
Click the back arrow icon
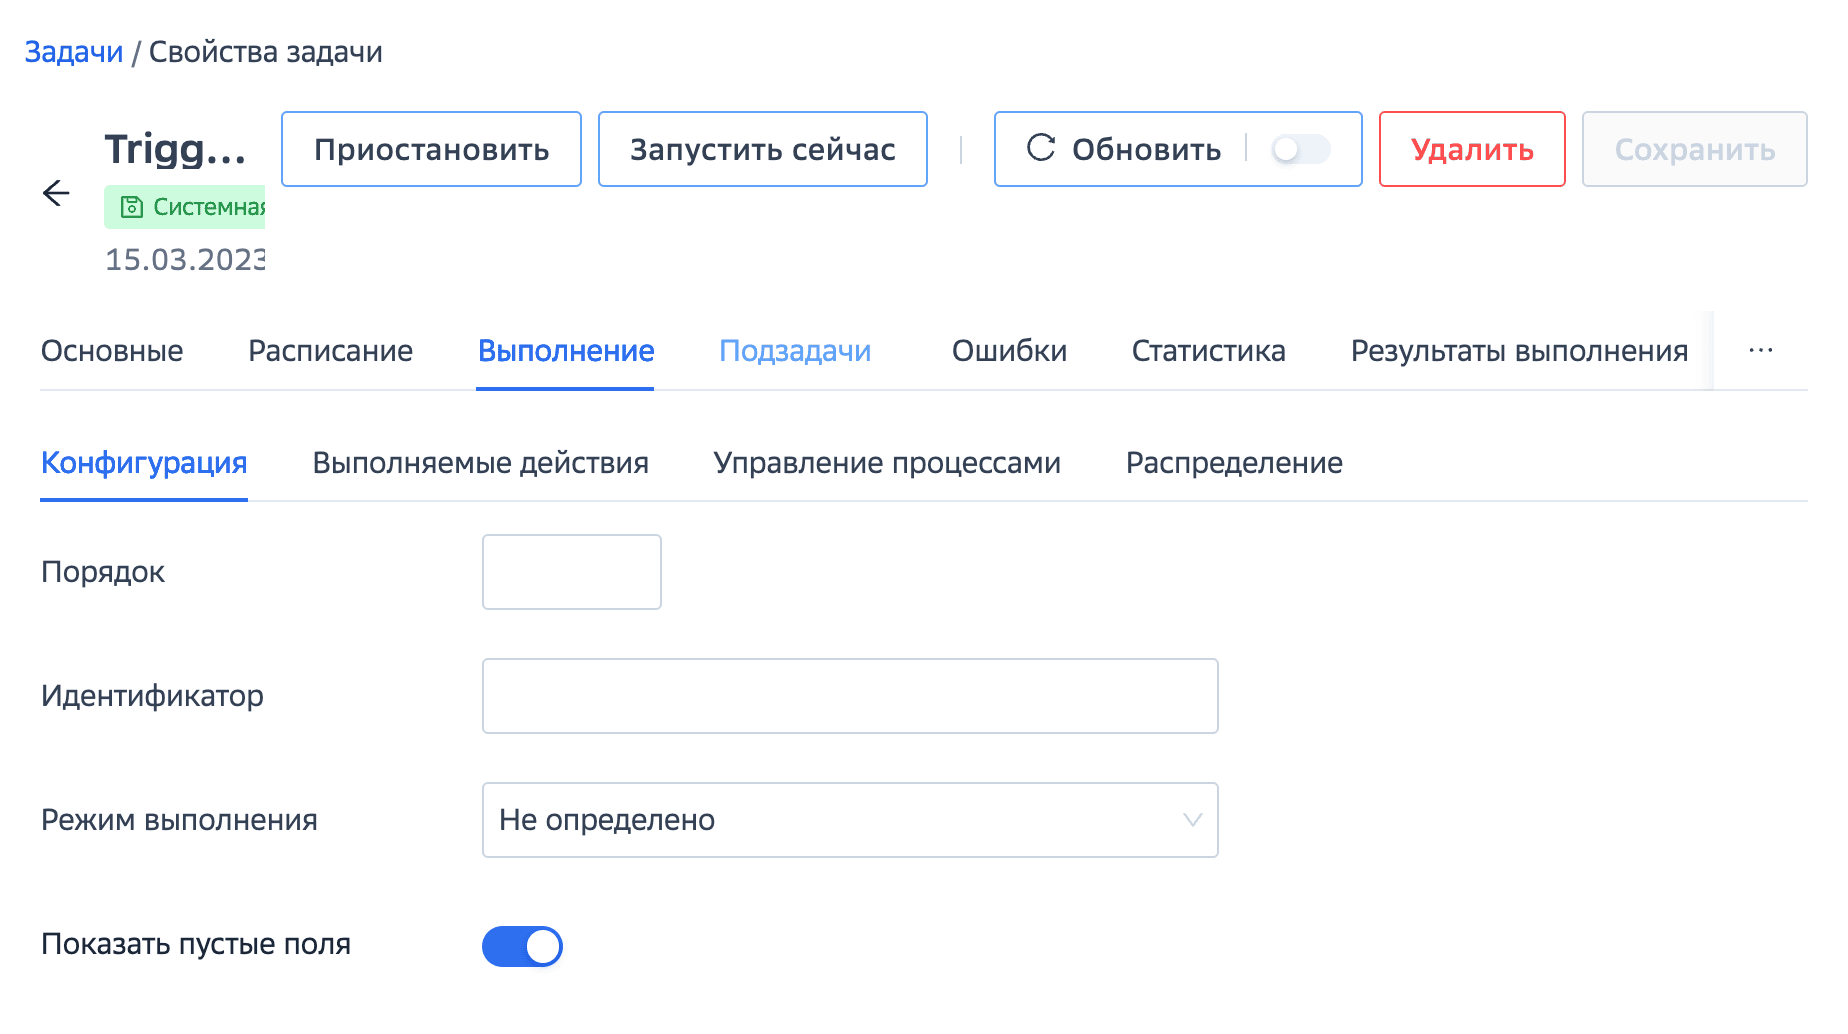click(57, 193)
